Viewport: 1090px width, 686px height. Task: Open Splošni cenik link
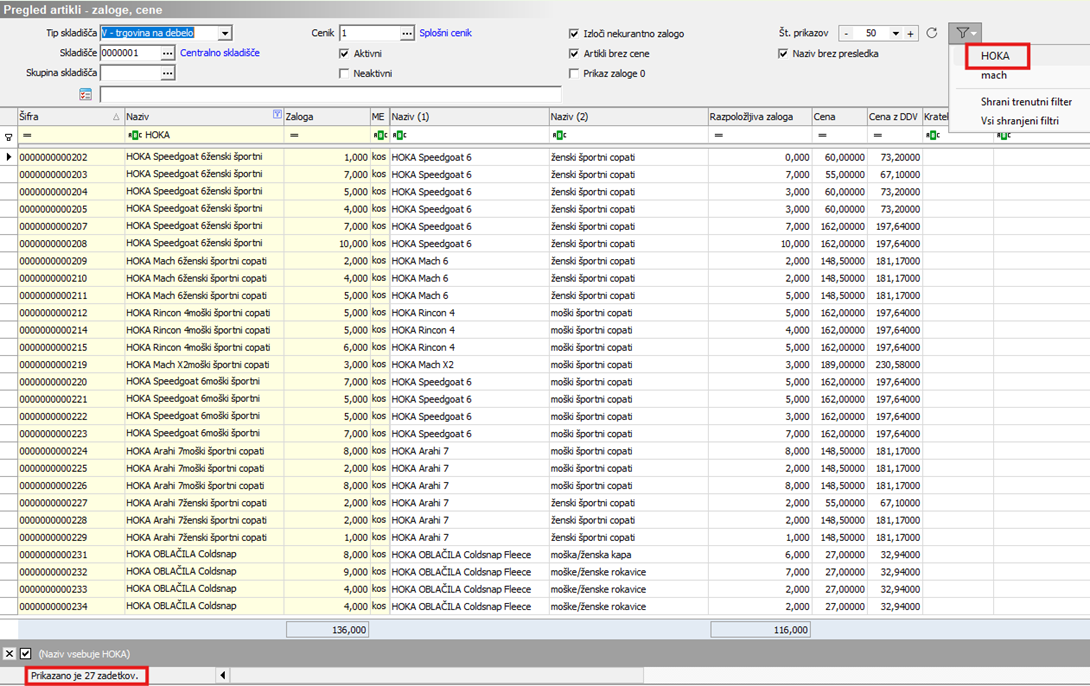point(445,33)
